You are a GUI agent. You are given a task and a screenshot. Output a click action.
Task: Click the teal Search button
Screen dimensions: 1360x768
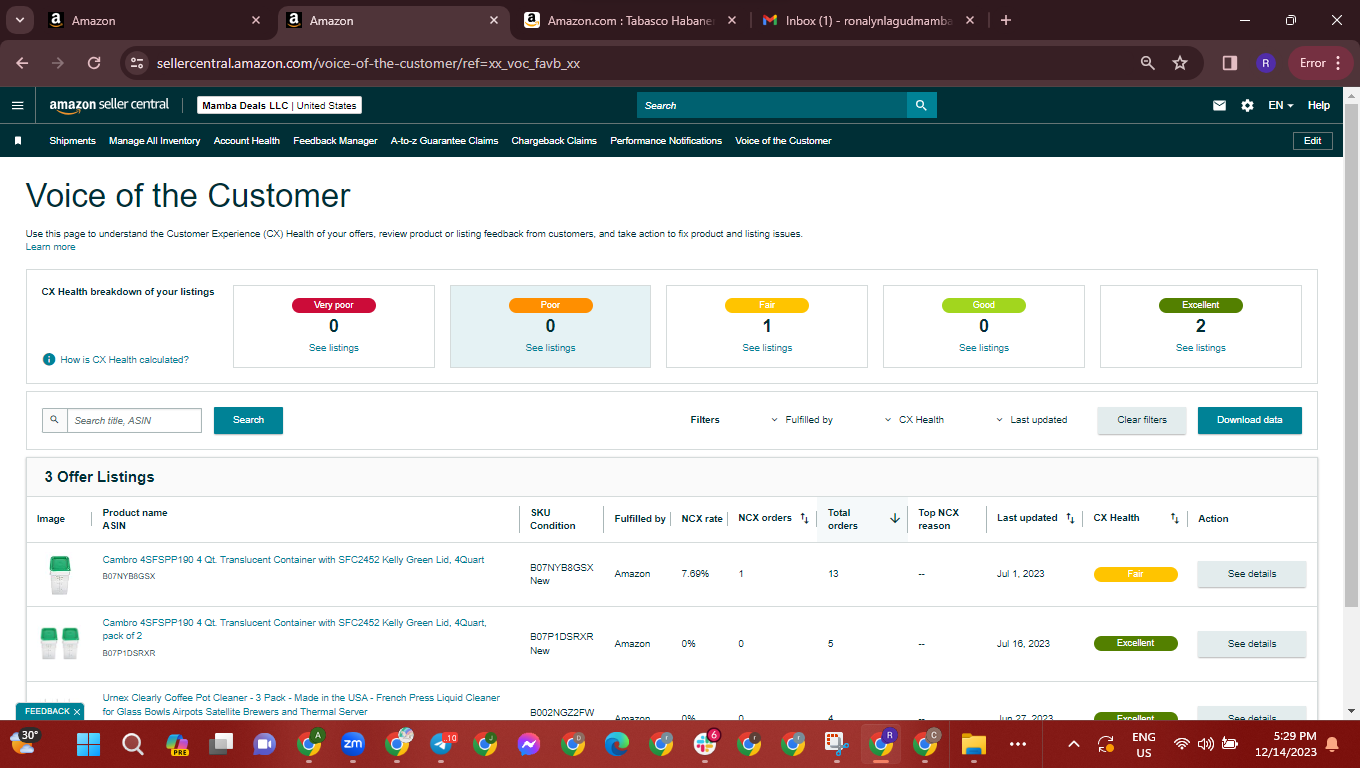click(248, 420)
